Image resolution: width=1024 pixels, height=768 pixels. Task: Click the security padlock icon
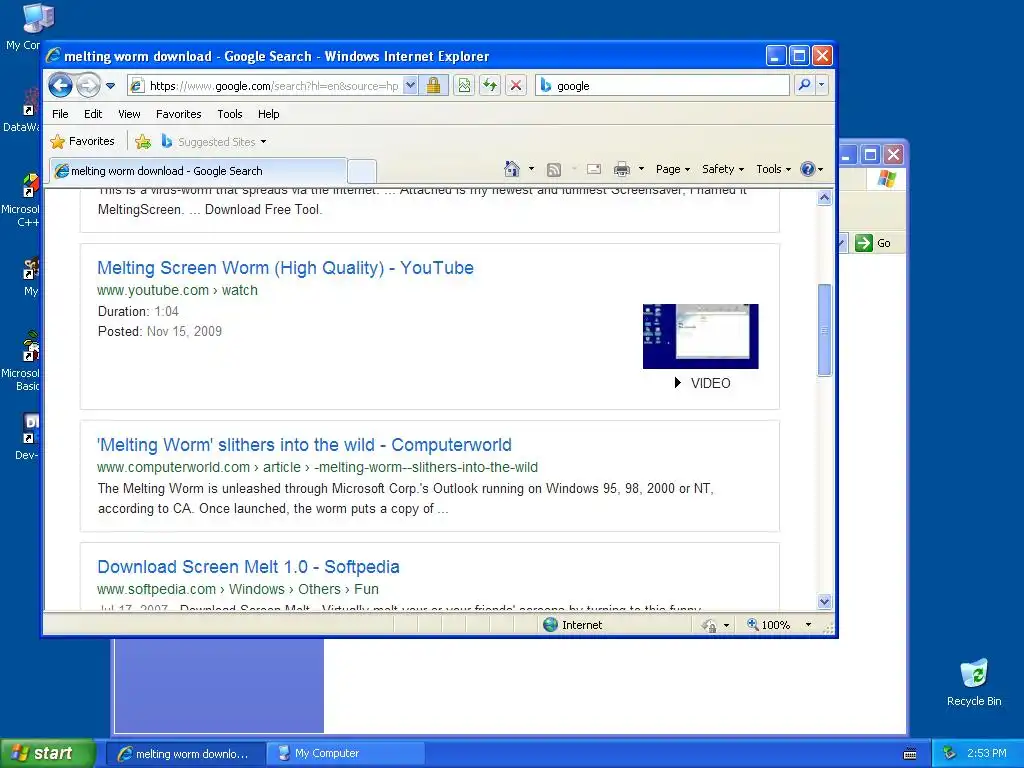[434, 86]
